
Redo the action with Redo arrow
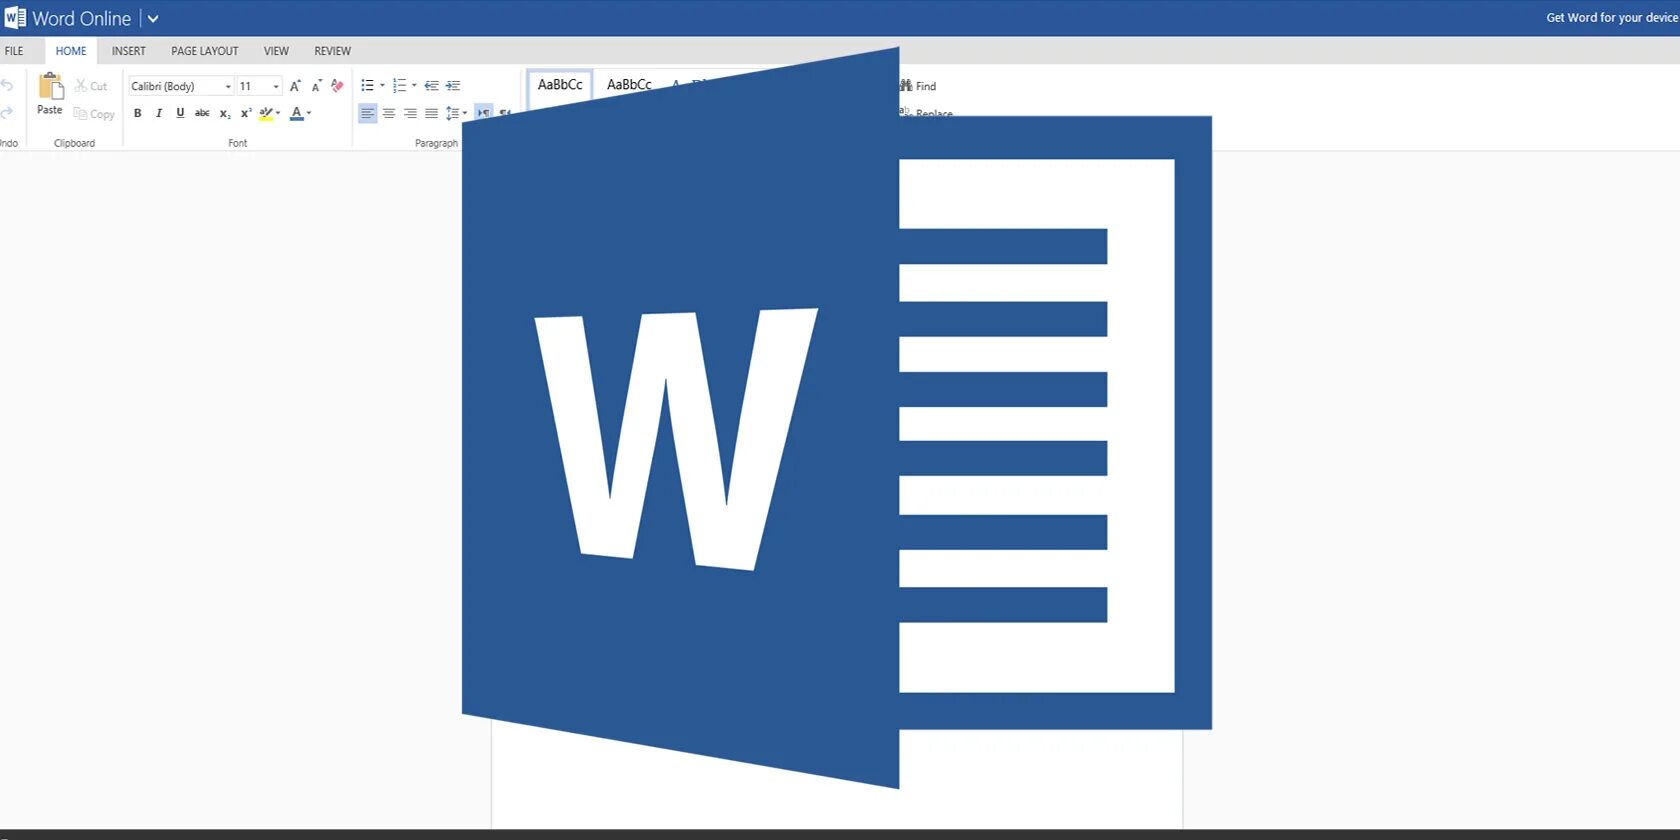point(7,112)
